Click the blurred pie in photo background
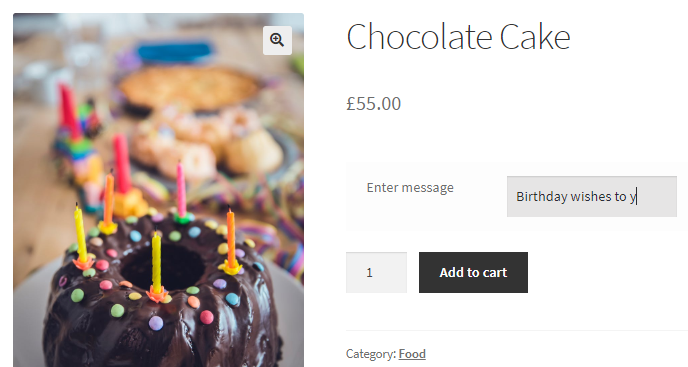Screen dimensions: 688x367 [x=190, y=88]
